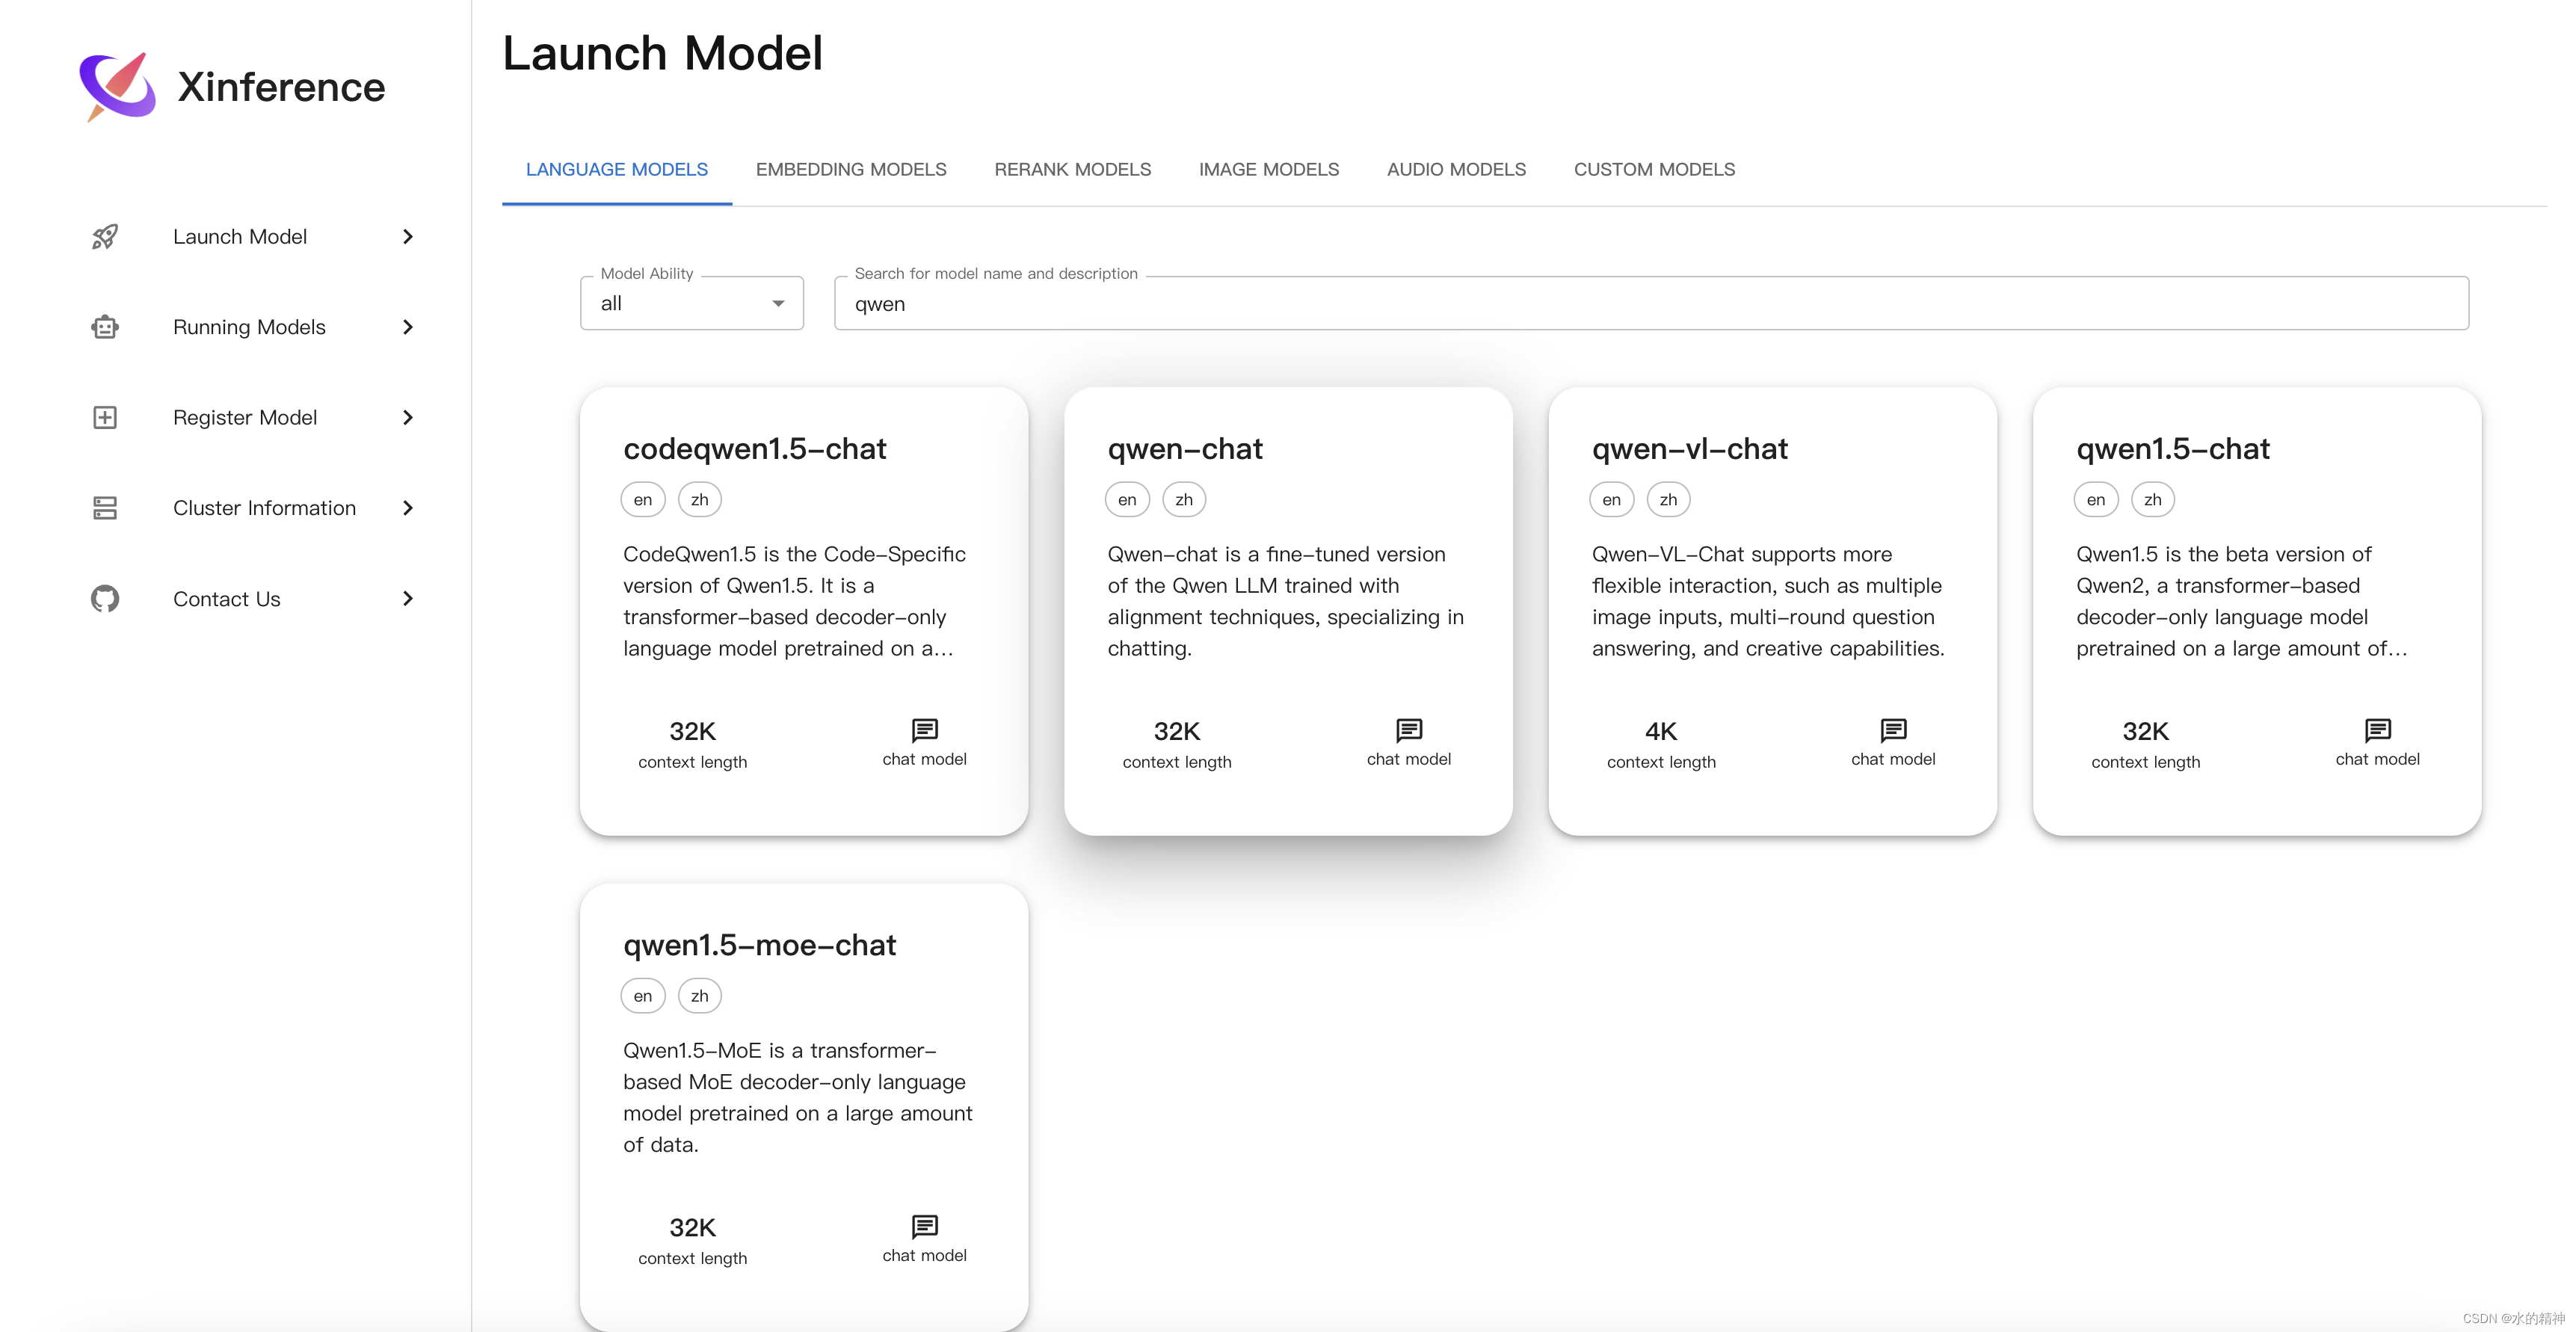Expand the Running Models chevron
Image resolution: width=2576 pixels, height=1332 pixels.
point(408,327)
